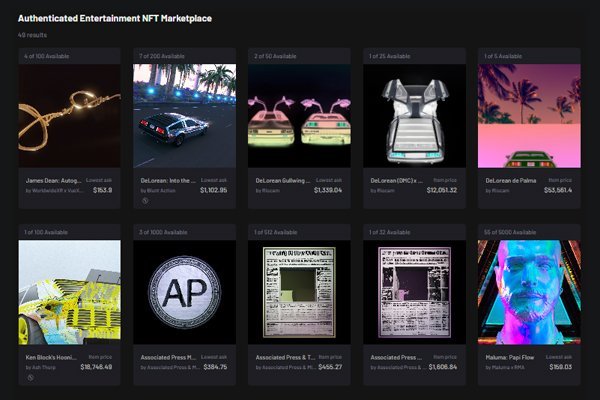
Task: Click the $18,746.49 item price
Action: tap(96, 367)
